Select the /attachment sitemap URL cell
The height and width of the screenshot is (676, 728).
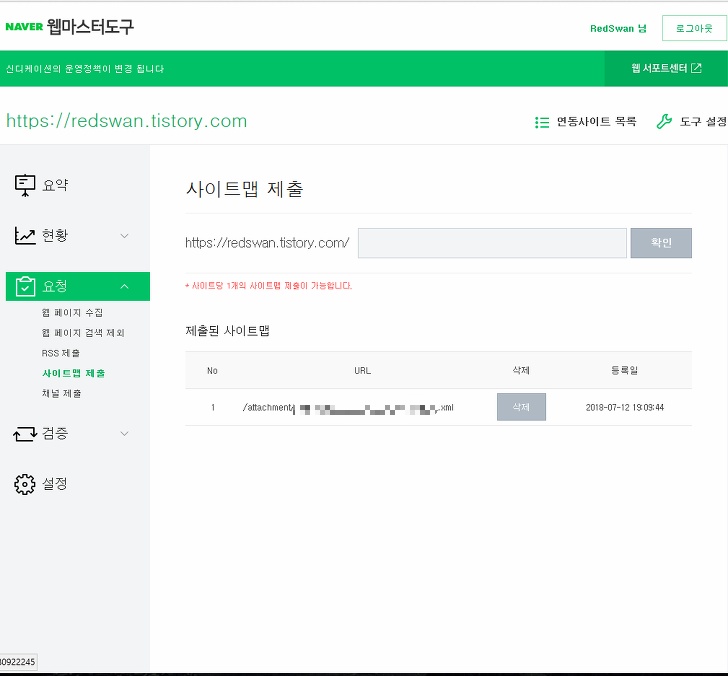348,408
